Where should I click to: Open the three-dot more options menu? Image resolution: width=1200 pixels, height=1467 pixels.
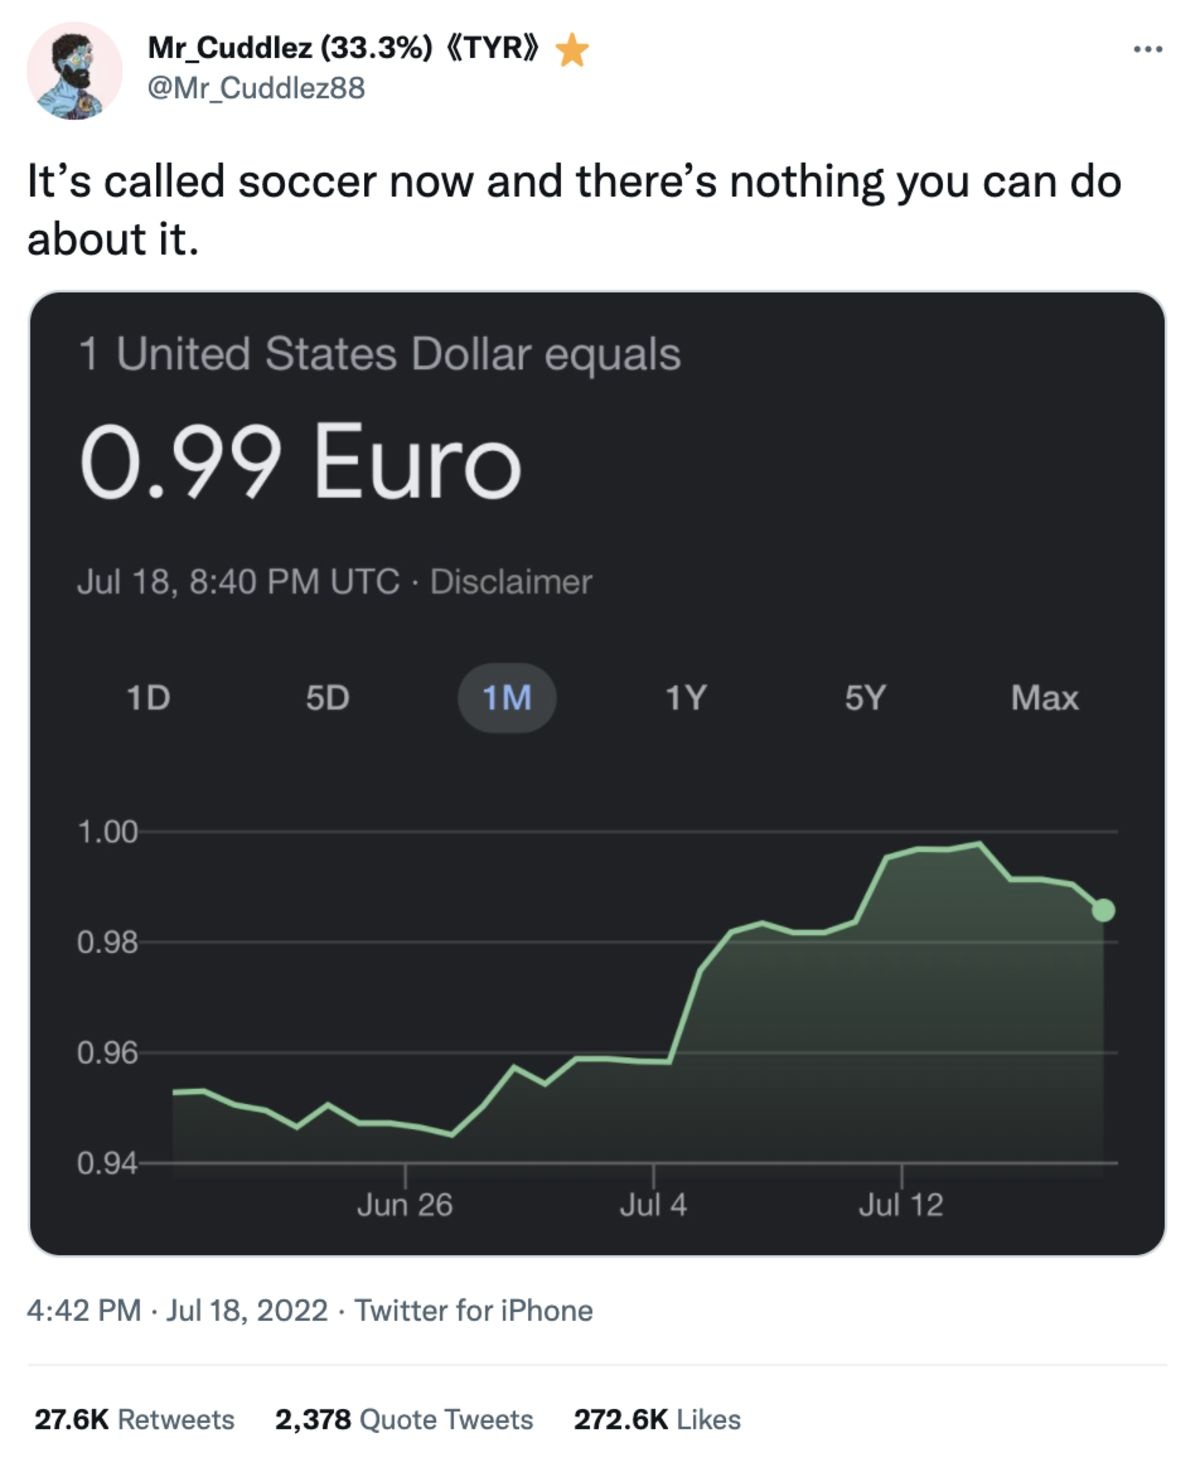(x=1147, y=49)
